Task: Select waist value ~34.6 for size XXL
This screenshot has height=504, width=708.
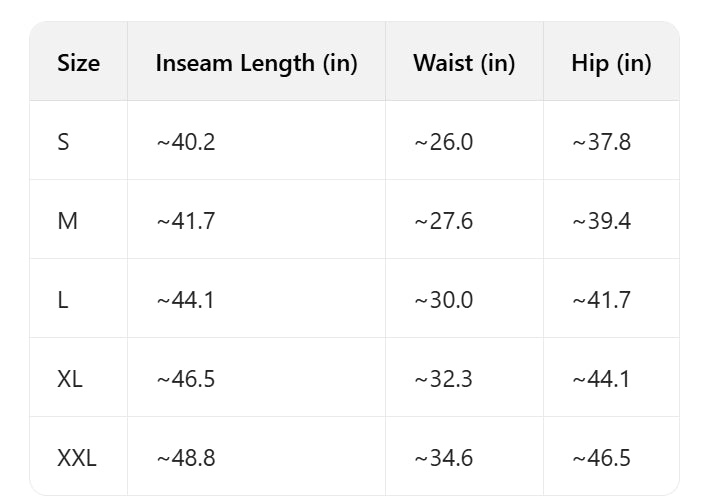Action: tap(443, 458)
